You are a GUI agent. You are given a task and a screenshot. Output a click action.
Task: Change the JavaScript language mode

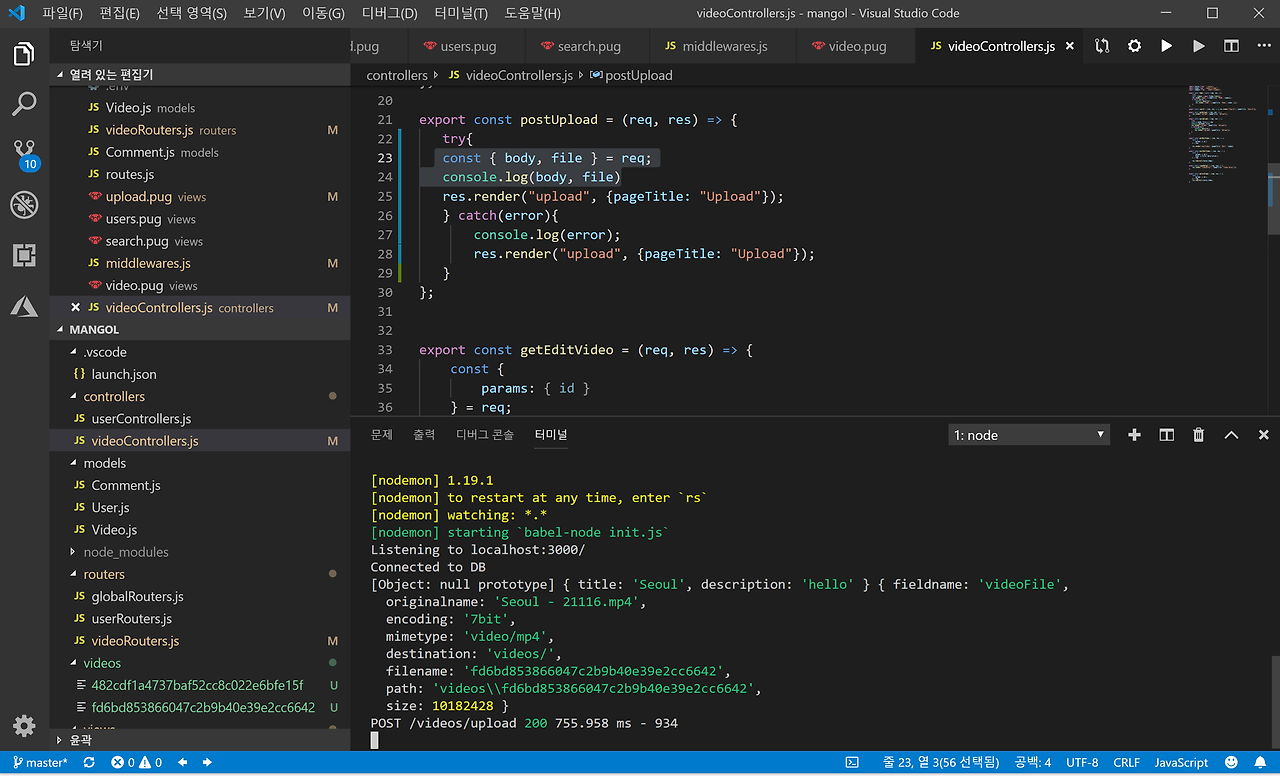pyautogui.click(x=1181, y=763)
